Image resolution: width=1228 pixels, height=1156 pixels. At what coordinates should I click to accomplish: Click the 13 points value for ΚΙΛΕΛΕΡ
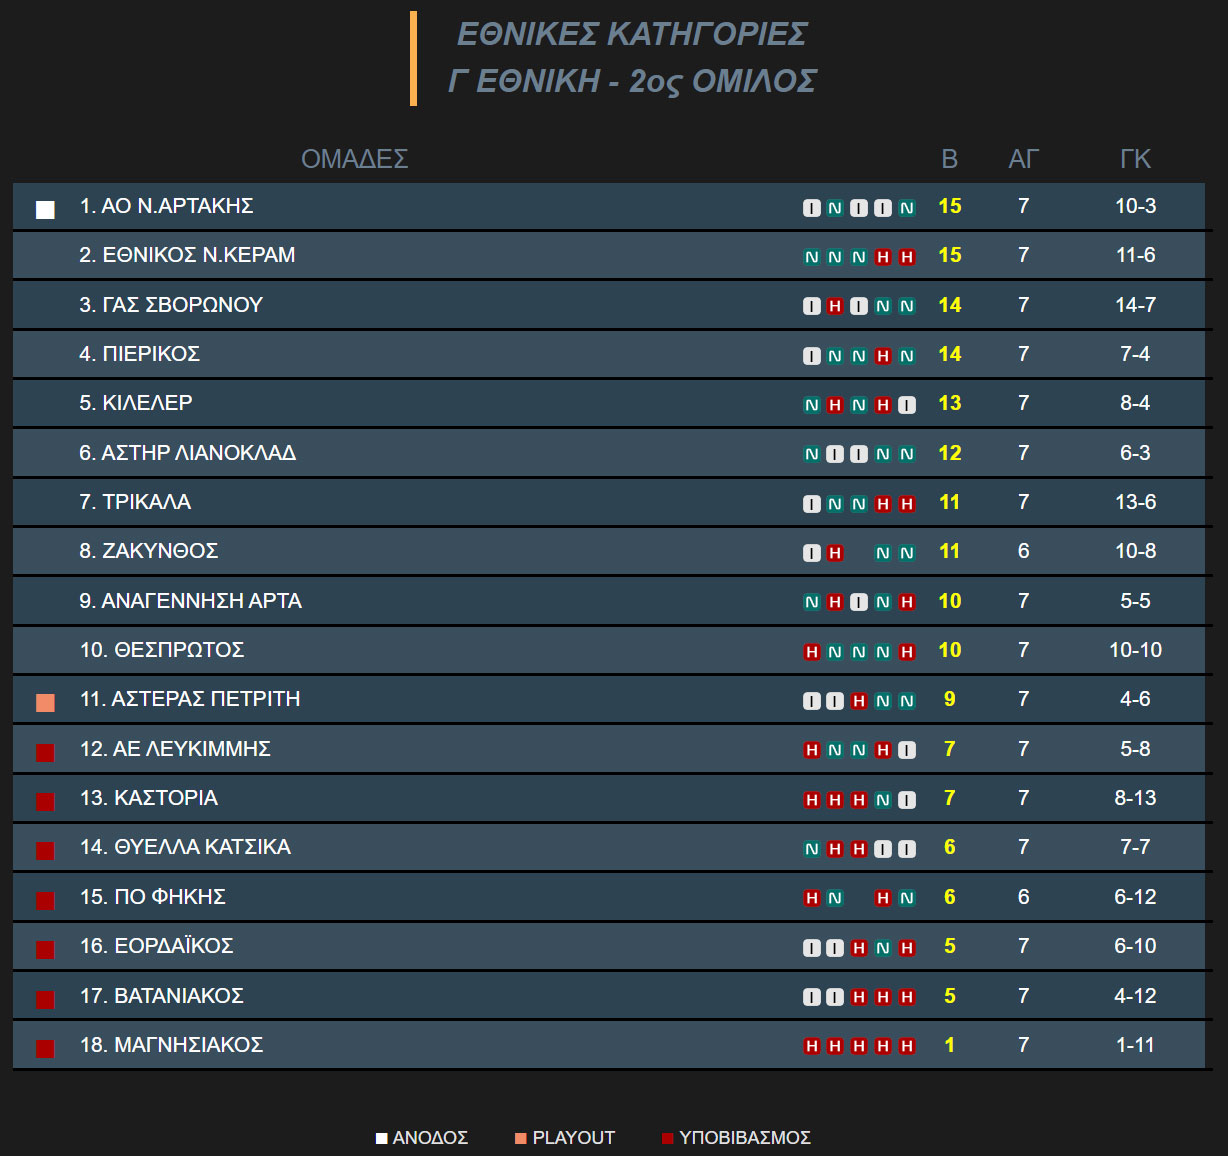tap(950, 403)
